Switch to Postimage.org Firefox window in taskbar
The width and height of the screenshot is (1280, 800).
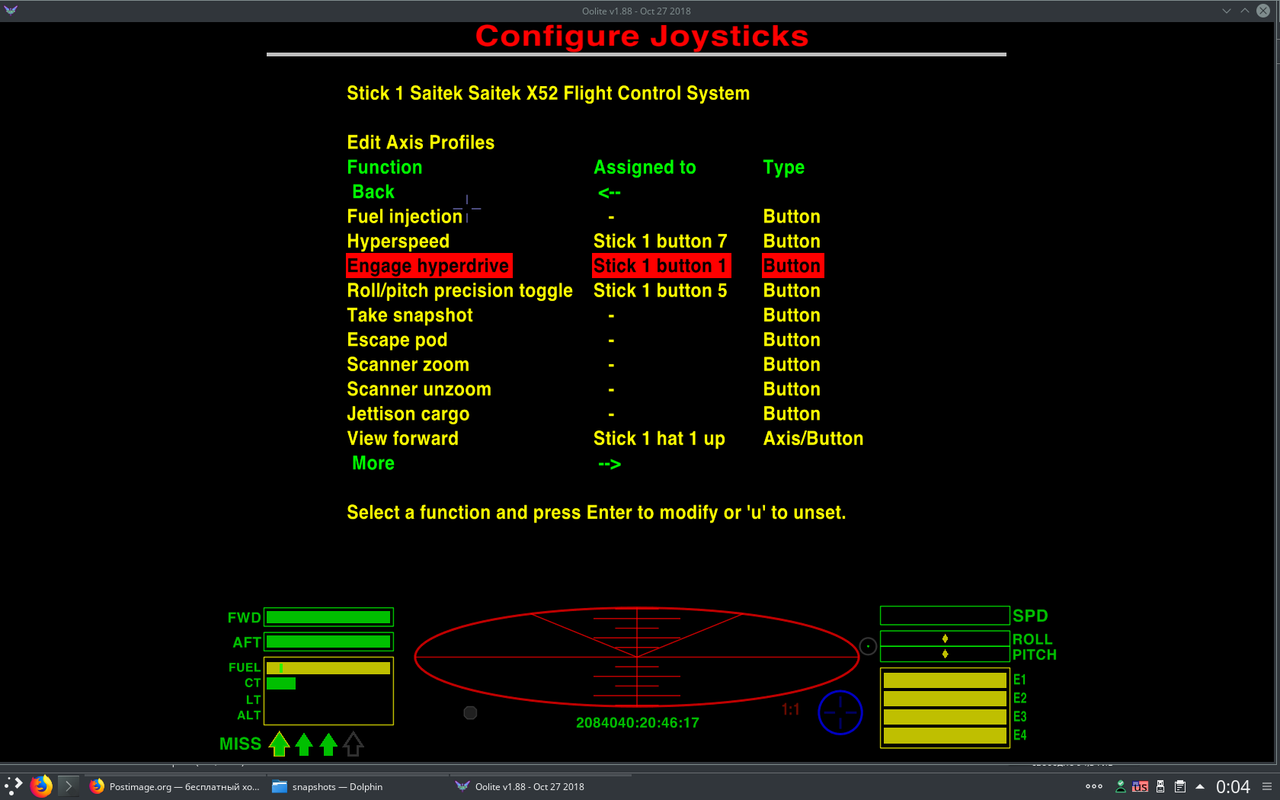173,787
